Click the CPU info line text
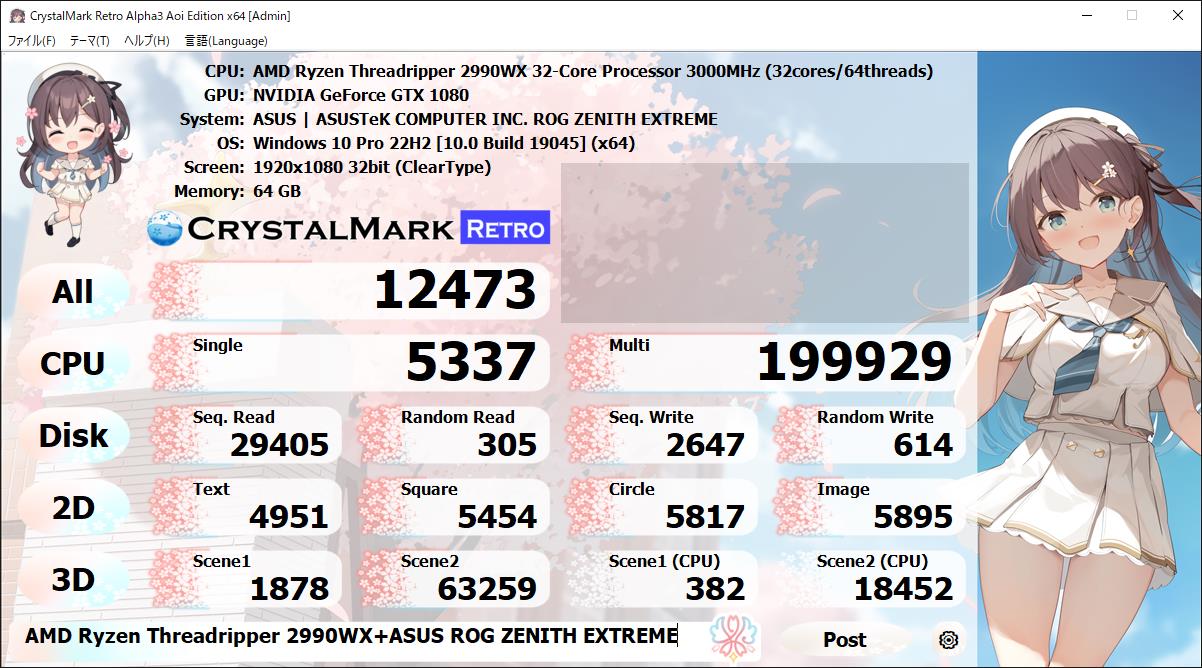 pyautogui.click(x=593, y=71)
